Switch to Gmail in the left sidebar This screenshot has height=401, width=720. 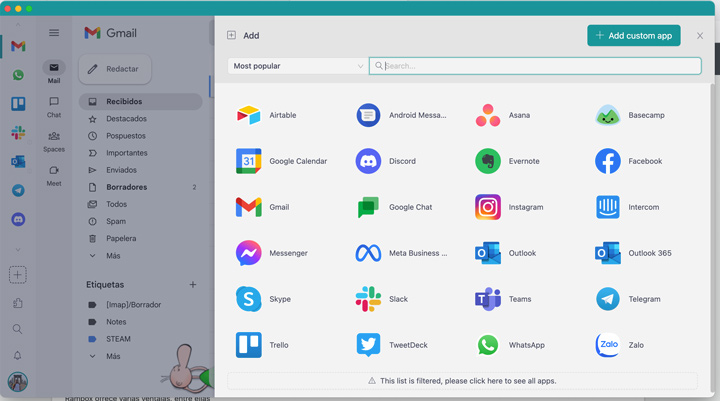18,46
